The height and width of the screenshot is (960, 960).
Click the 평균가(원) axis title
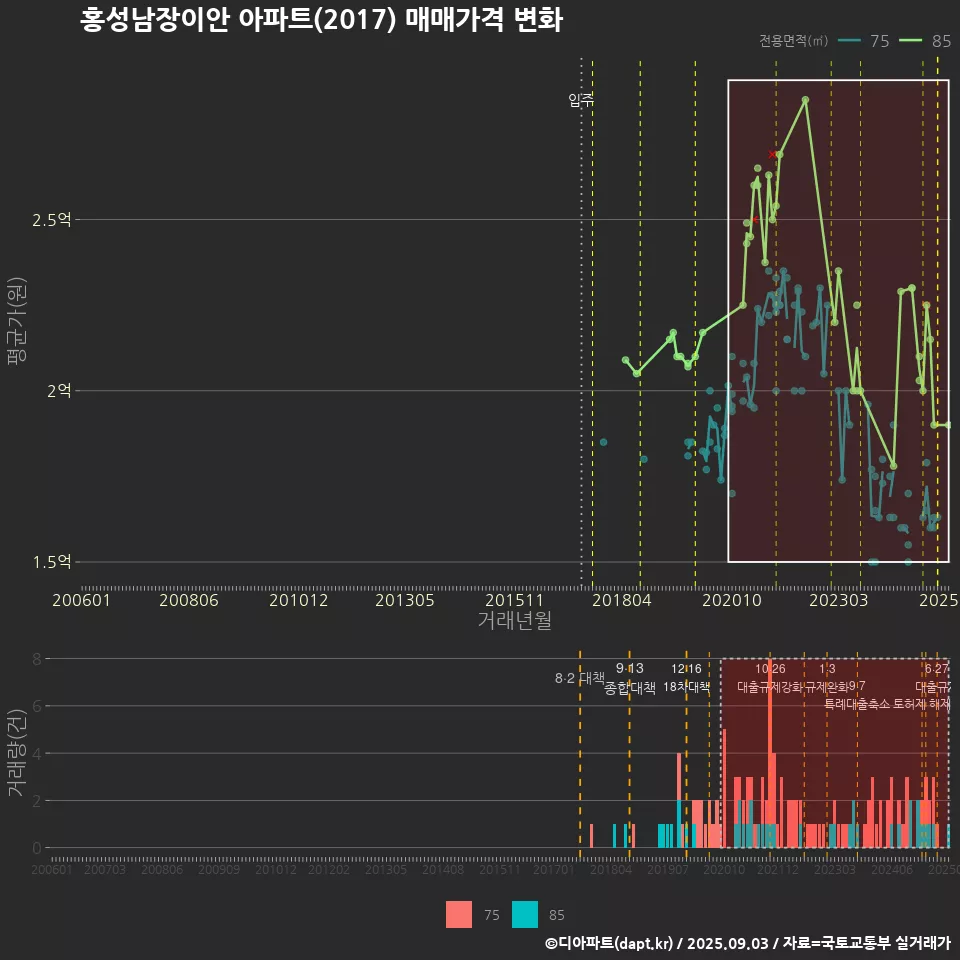coord(17,321)
